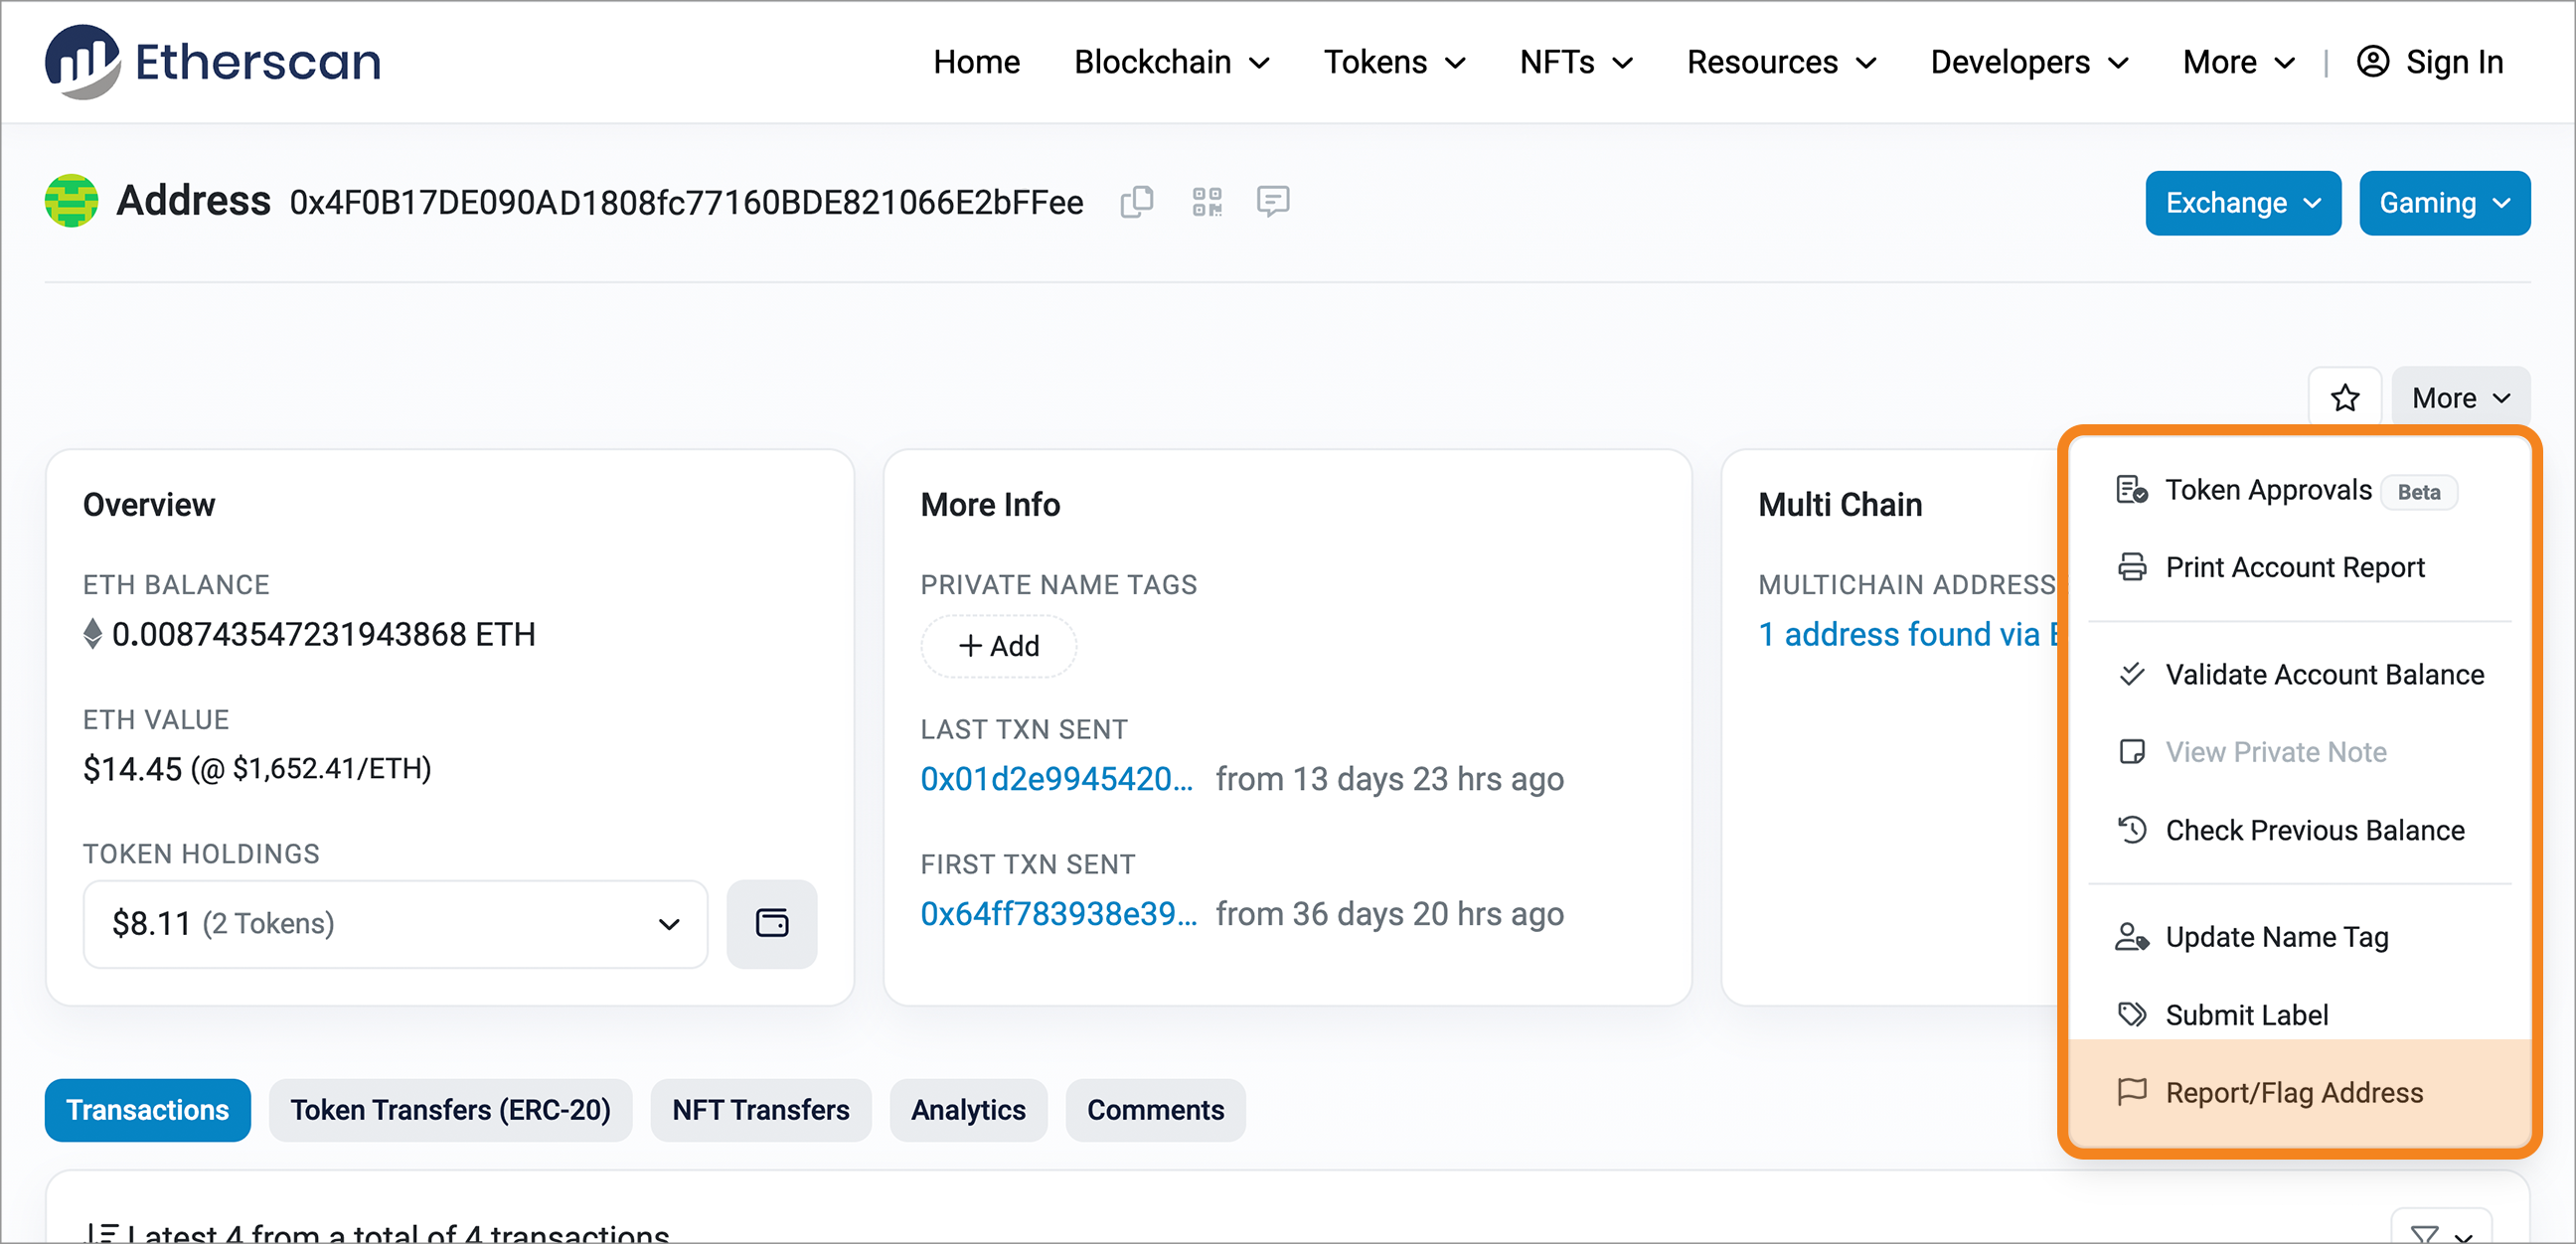Click the address hash 0x4F0B17DE...bFFee
This screenshot has width=2576, height=1244.
686,203
